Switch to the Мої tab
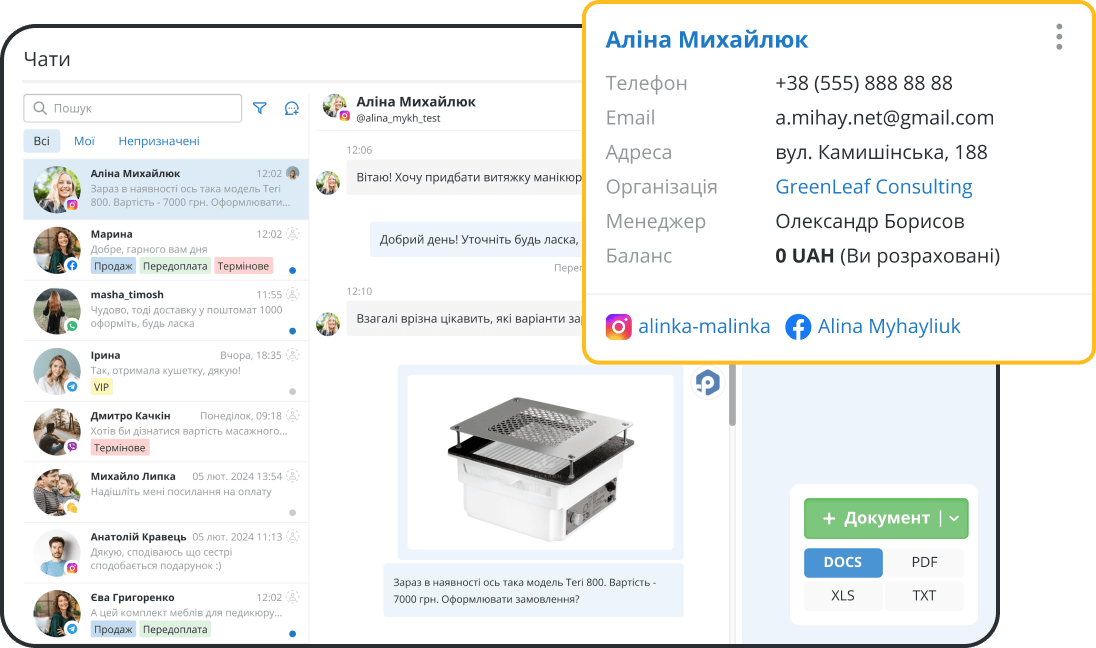 pos(84,141)
